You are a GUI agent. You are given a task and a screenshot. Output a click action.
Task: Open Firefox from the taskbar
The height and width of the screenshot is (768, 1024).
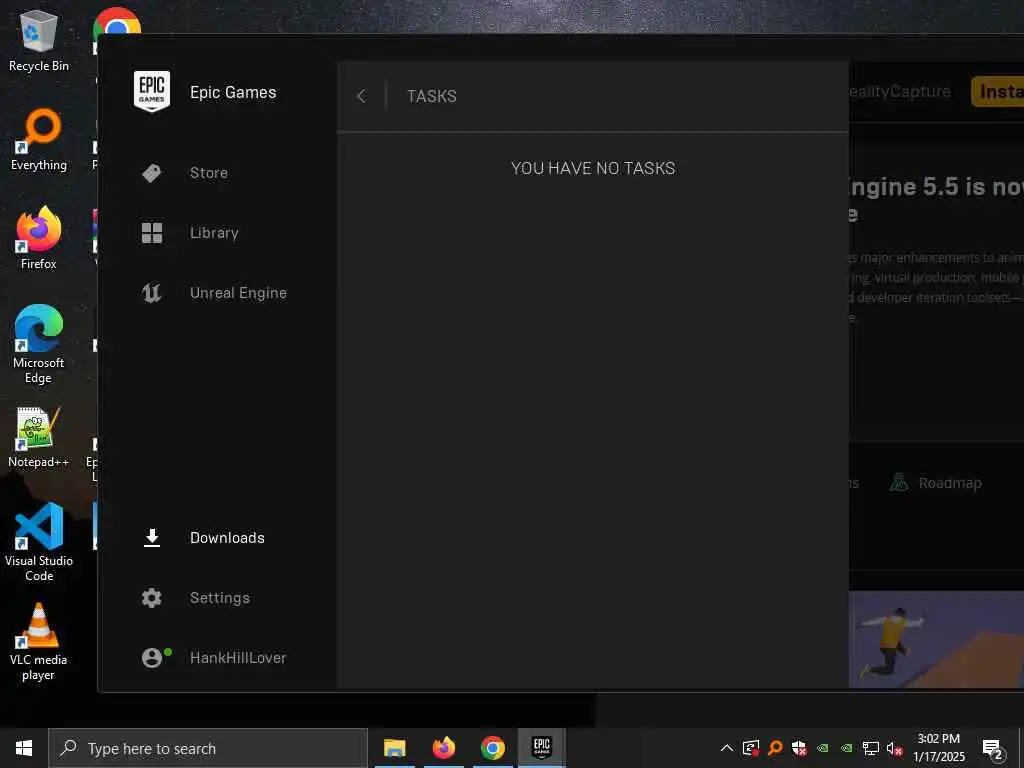click(x=443, y=748)
